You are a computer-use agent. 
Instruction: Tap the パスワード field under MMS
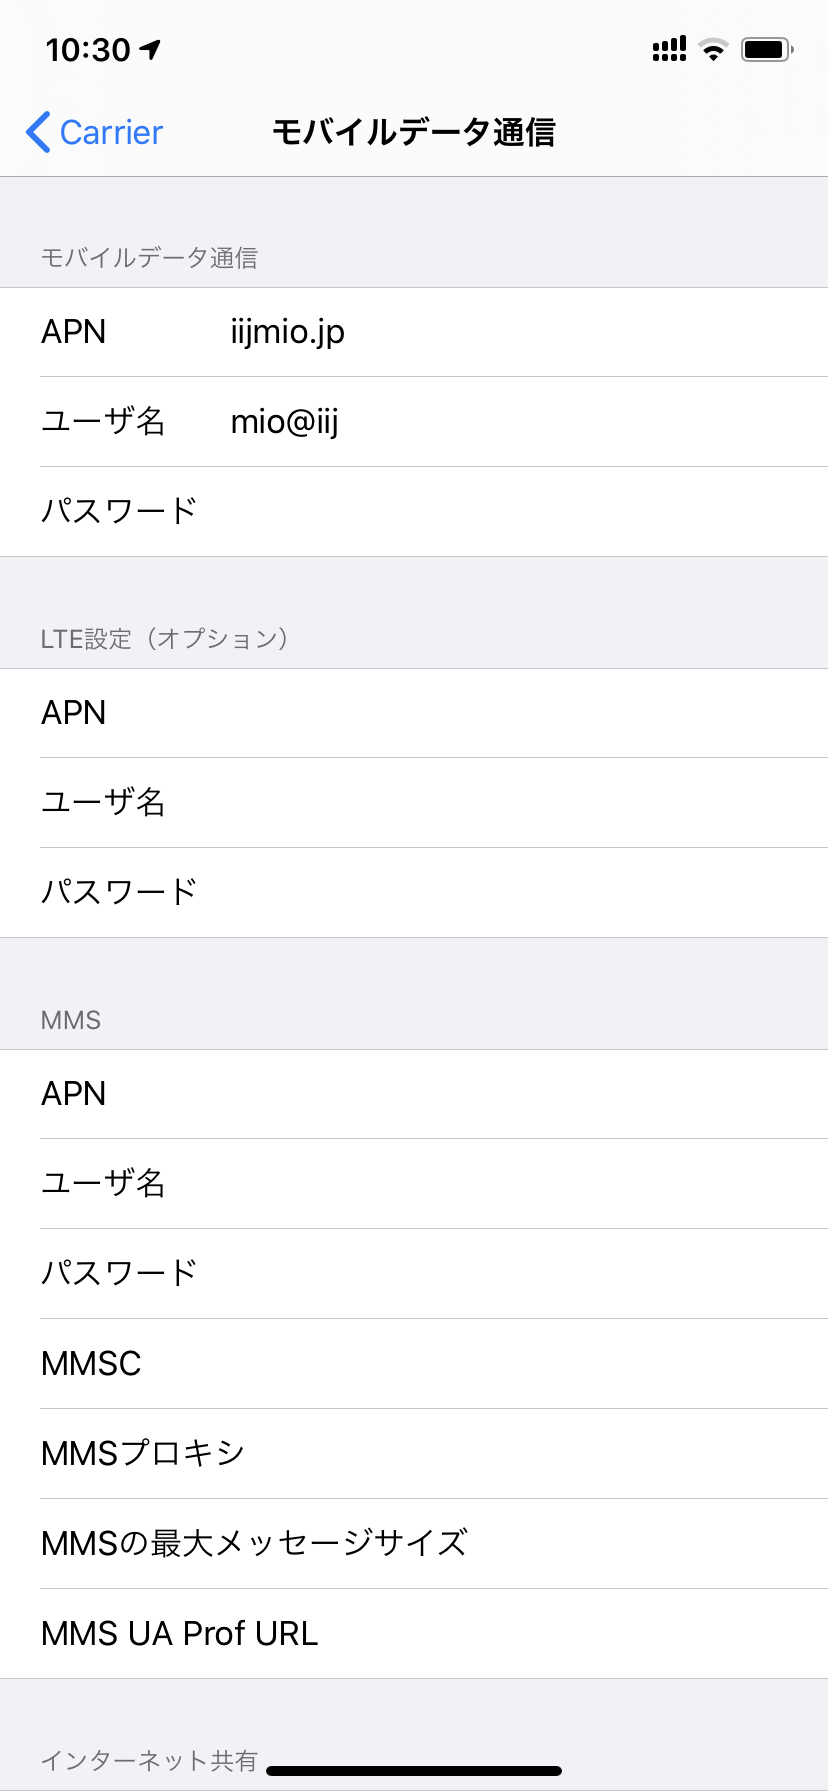point(500,1274)
